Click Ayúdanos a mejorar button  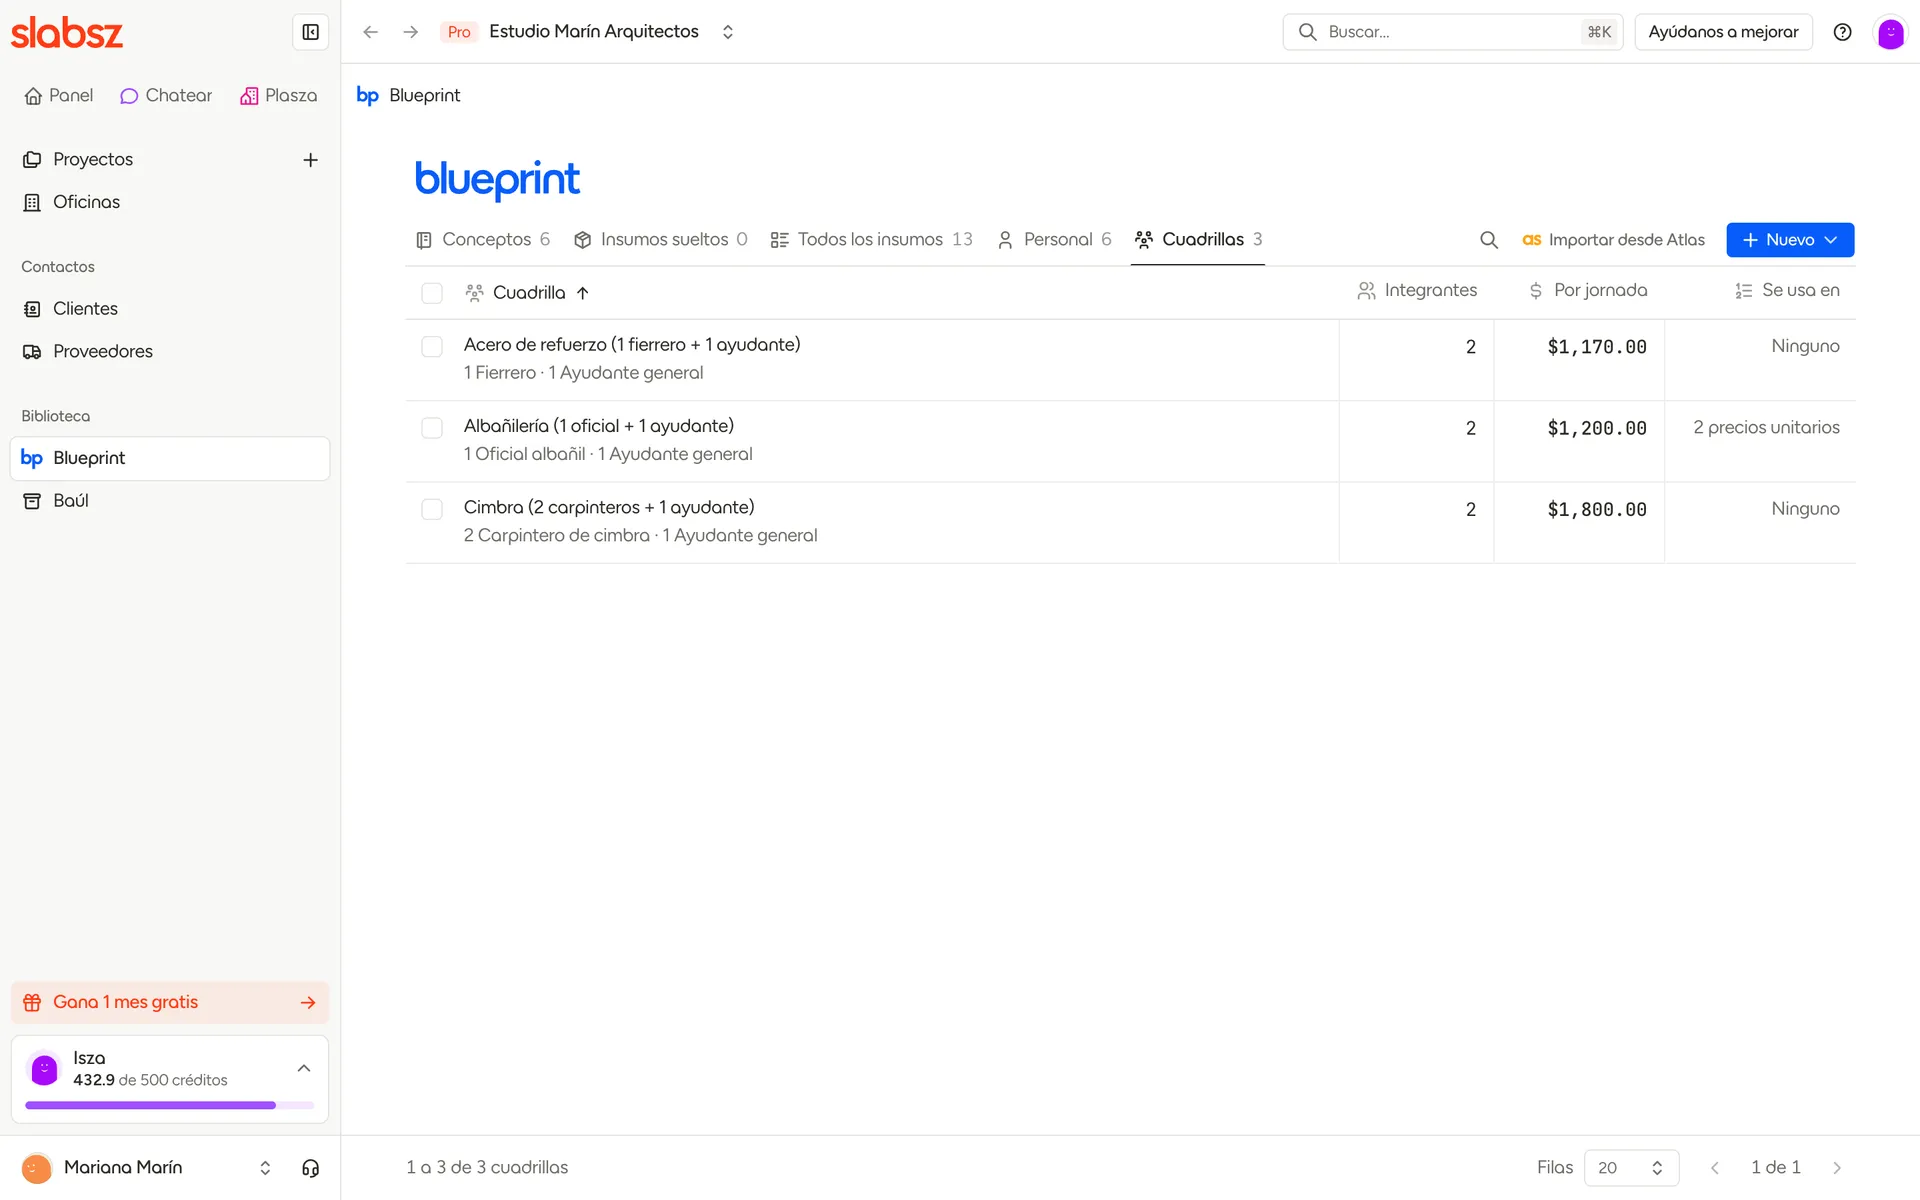click(x=1723, y=32)
